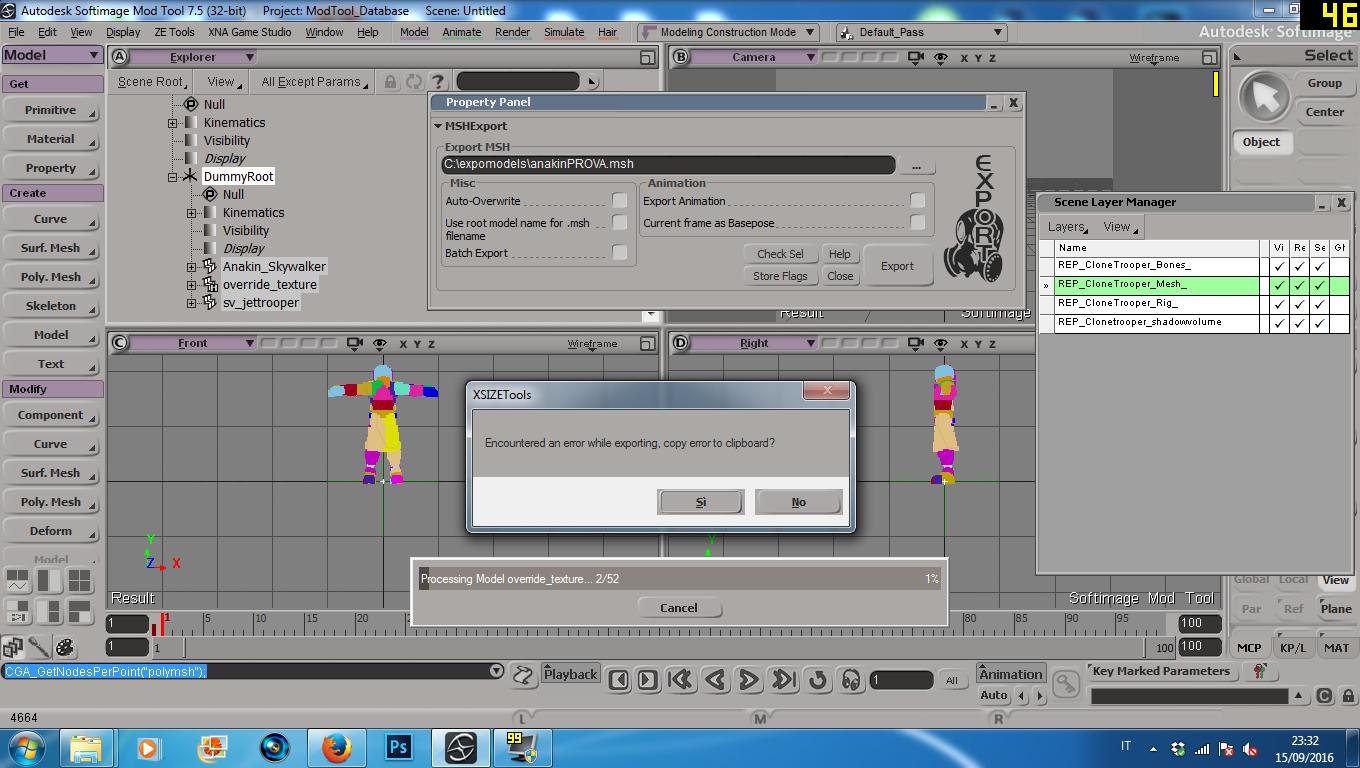Click the colored keys icon beside Key Marked Parameters
The image size is (1360, 768).
(x=1259, y=671)
